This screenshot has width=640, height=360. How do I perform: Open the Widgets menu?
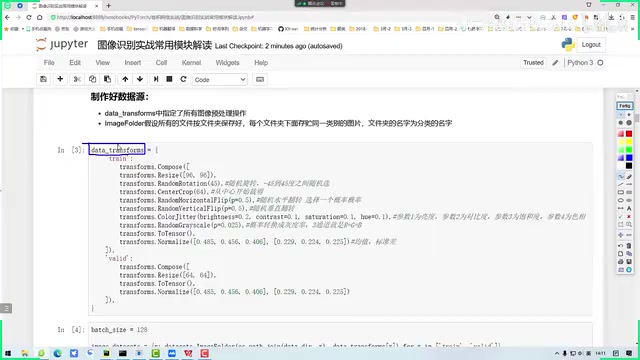[x=227, y=63]
